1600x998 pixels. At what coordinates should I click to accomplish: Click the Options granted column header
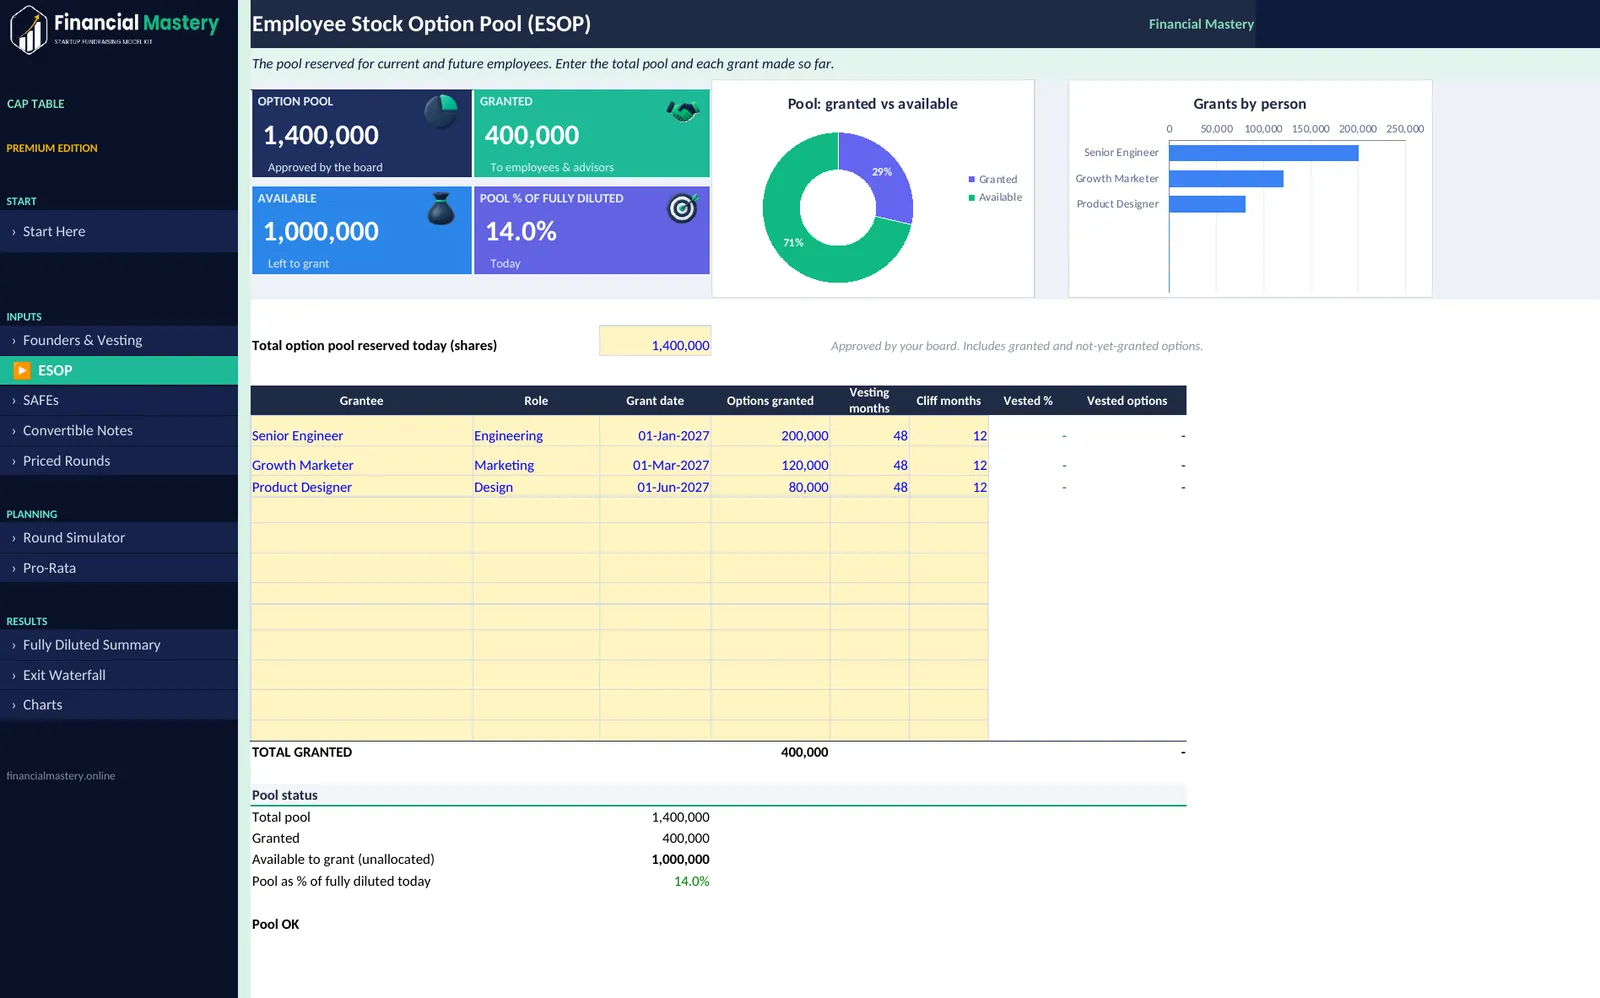click(x=770, y=401)
